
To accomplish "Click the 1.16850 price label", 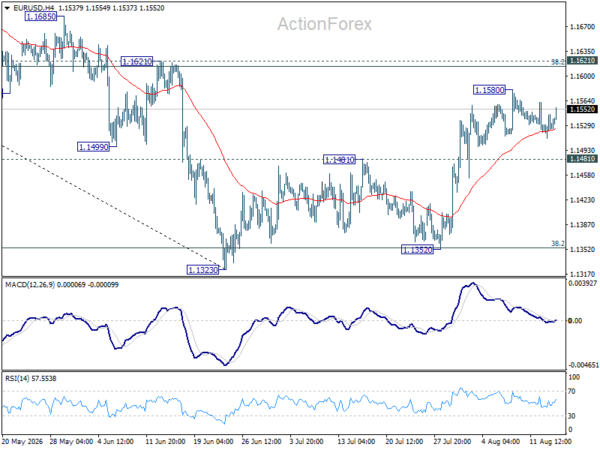I will click(x=41, y=16).
